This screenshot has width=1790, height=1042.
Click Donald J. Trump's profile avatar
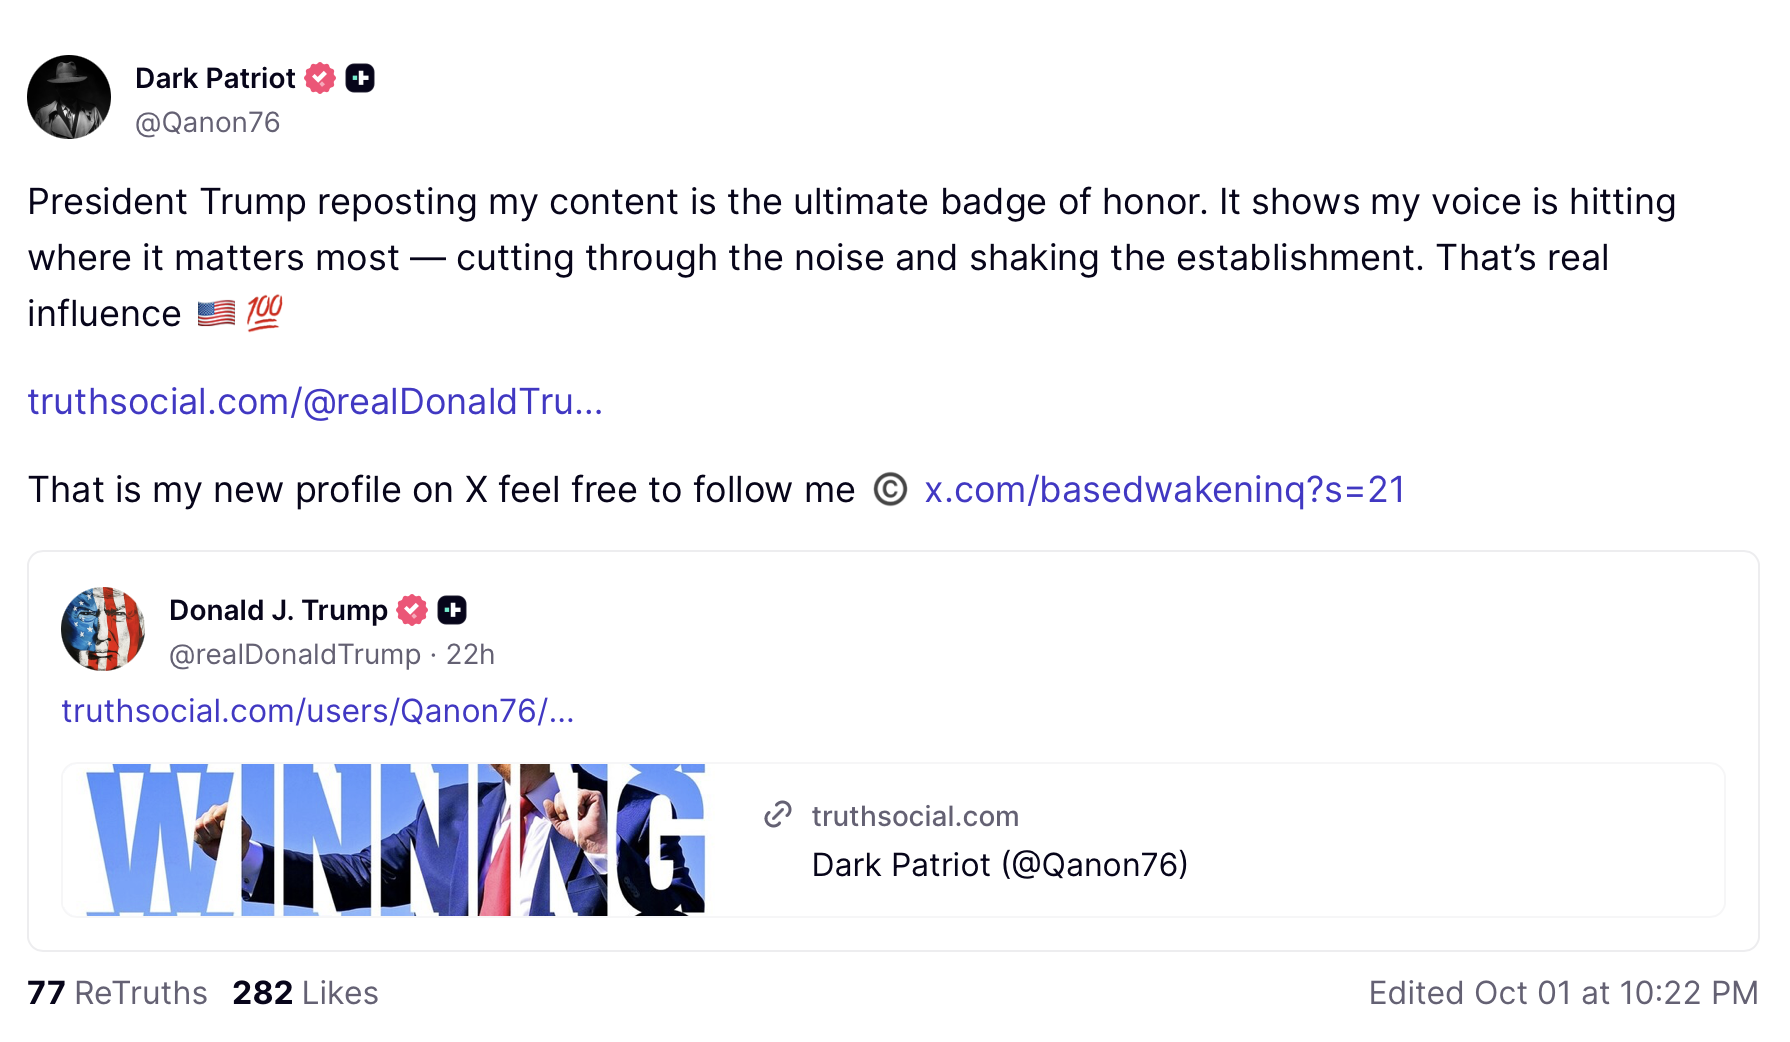tap(103, 629)
